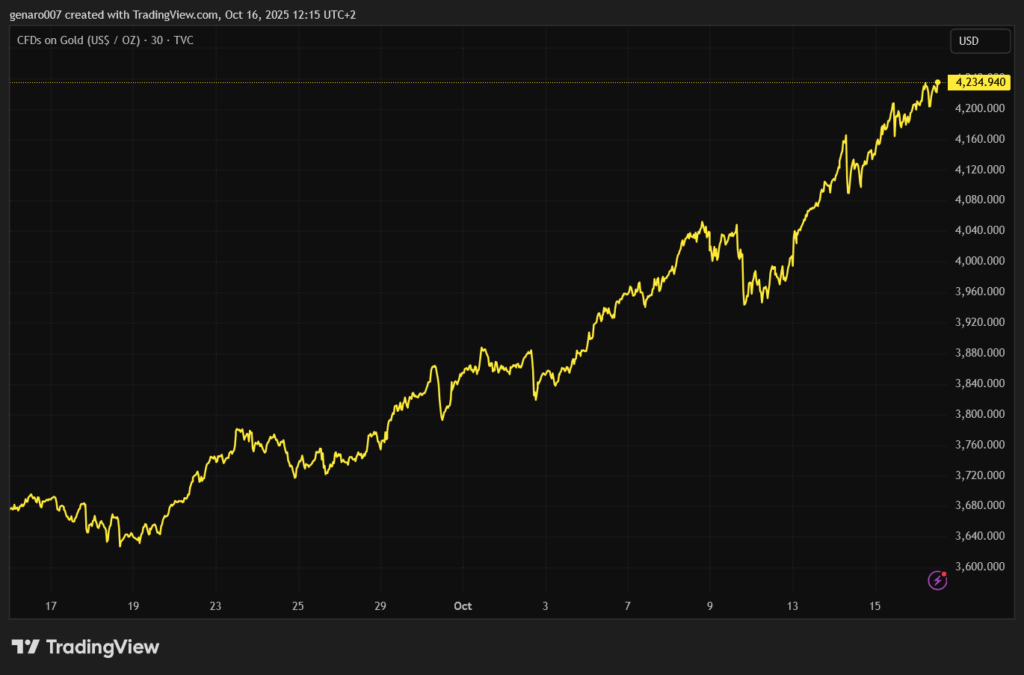
Task: Click the 3,800.000 price axis label
Action: click(980, 414)
